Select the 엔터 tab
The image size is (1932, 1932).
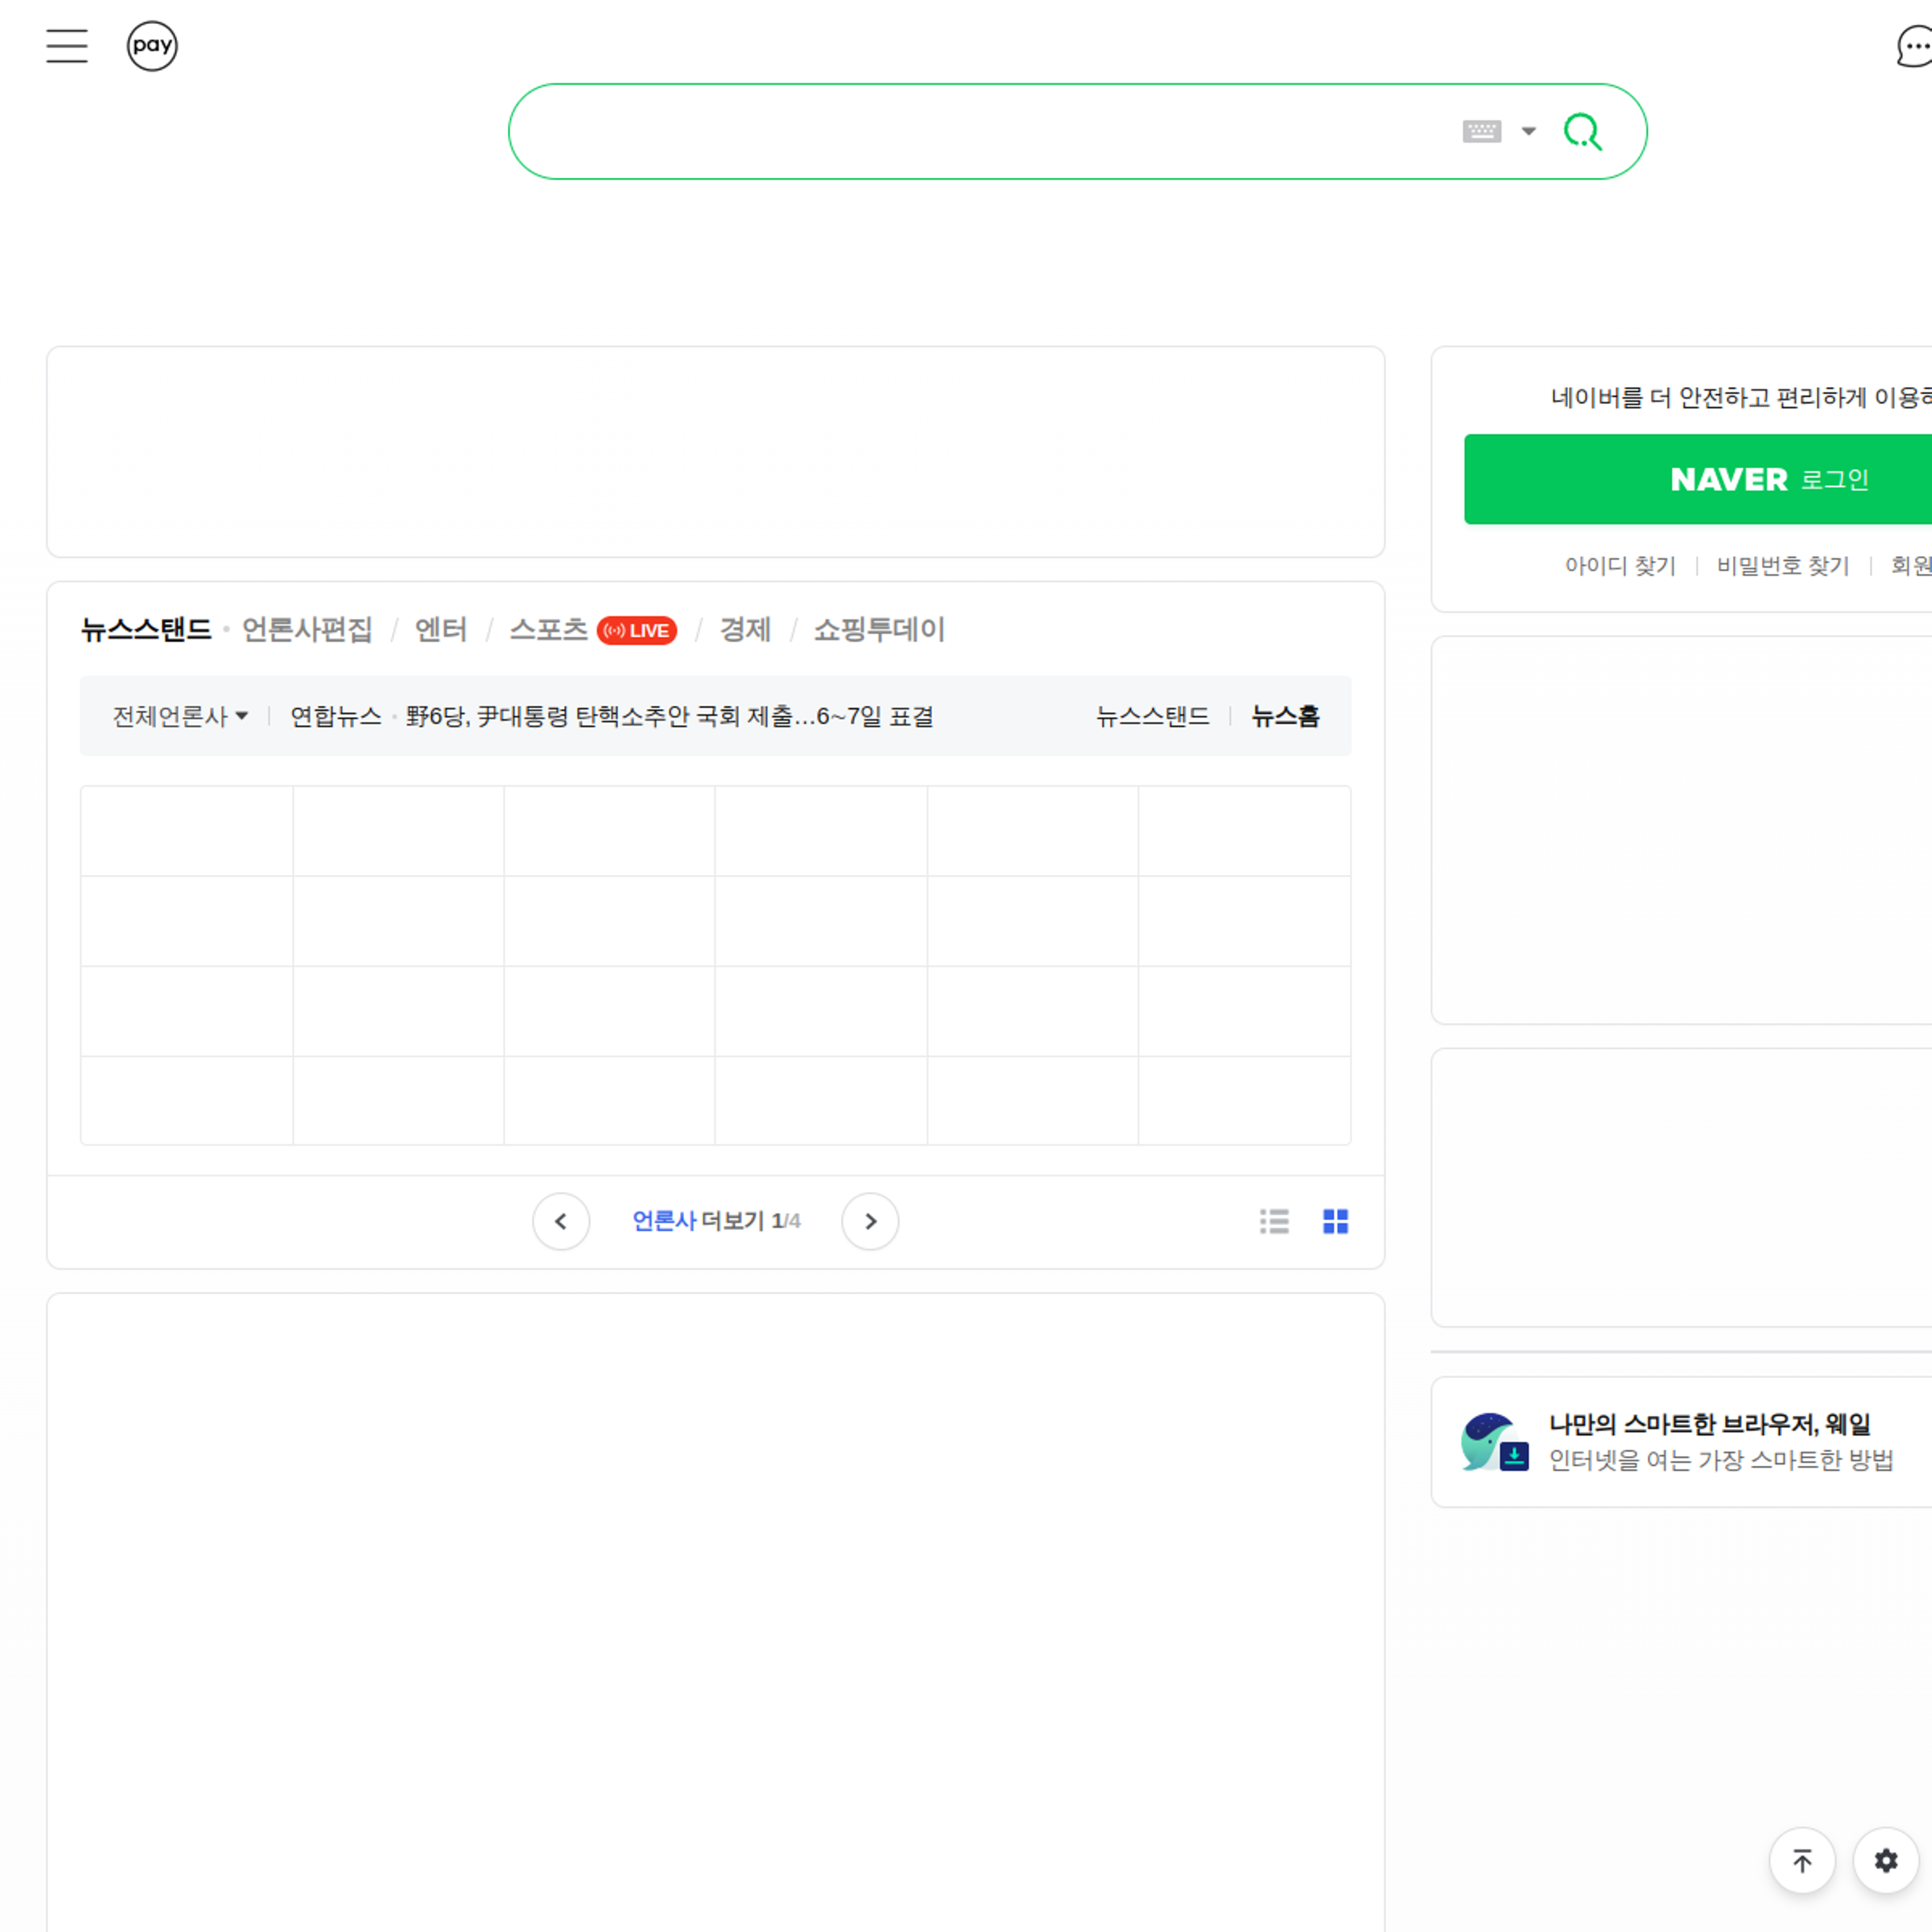coord(441,629)
